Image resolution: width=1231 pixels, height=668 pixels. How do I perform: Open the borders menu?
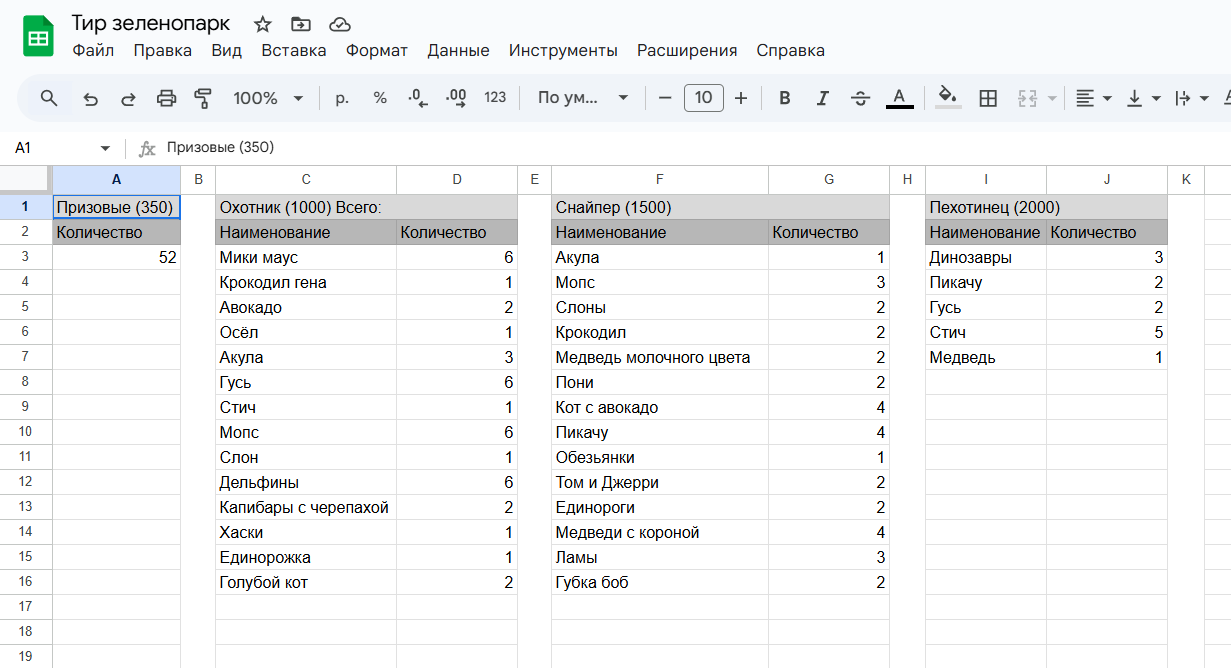click(x=988, y=98)
